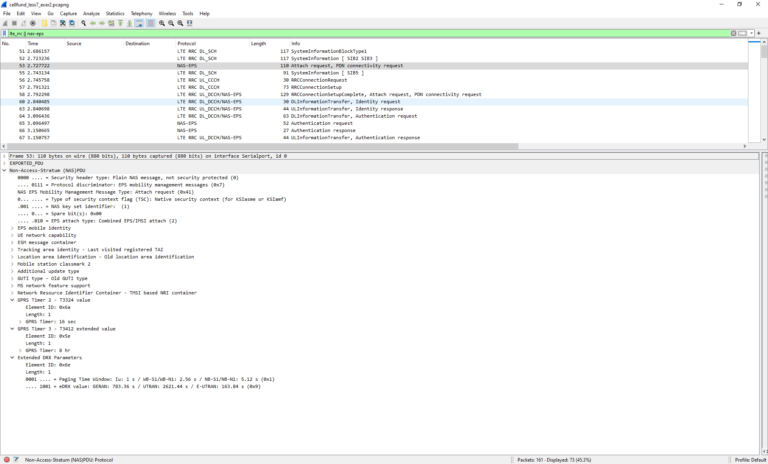Toggle packet colorization toolbar button
768x464 pixels.
(x=150, y=23)
